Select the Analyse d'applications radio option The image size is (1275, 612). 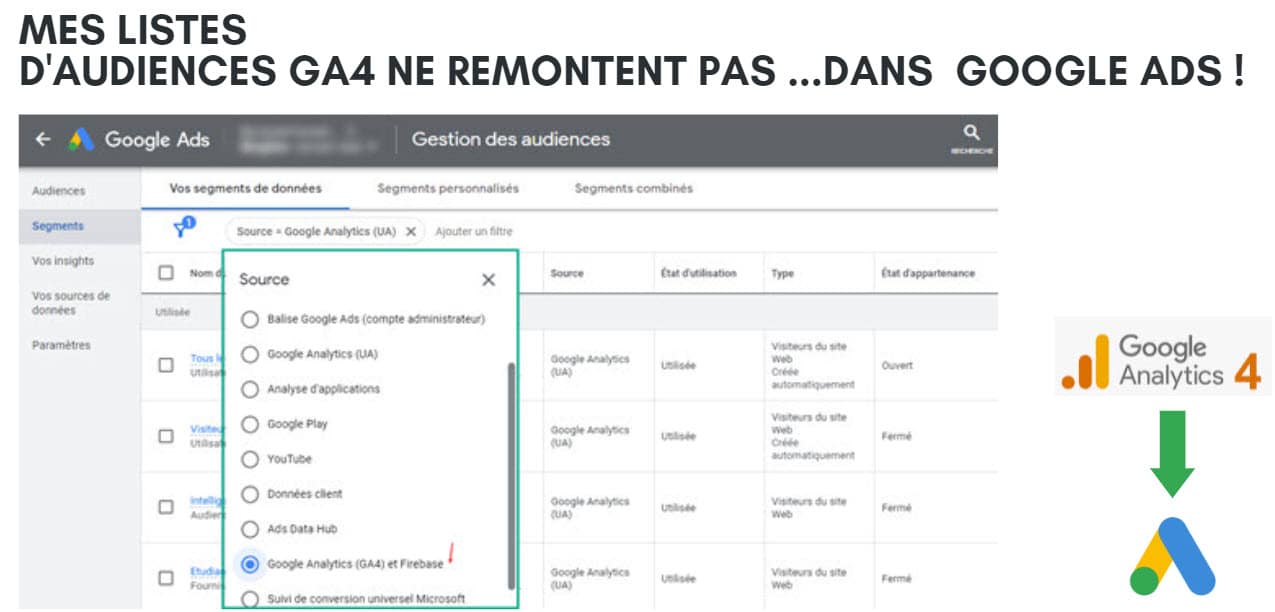tap(250, 389)
